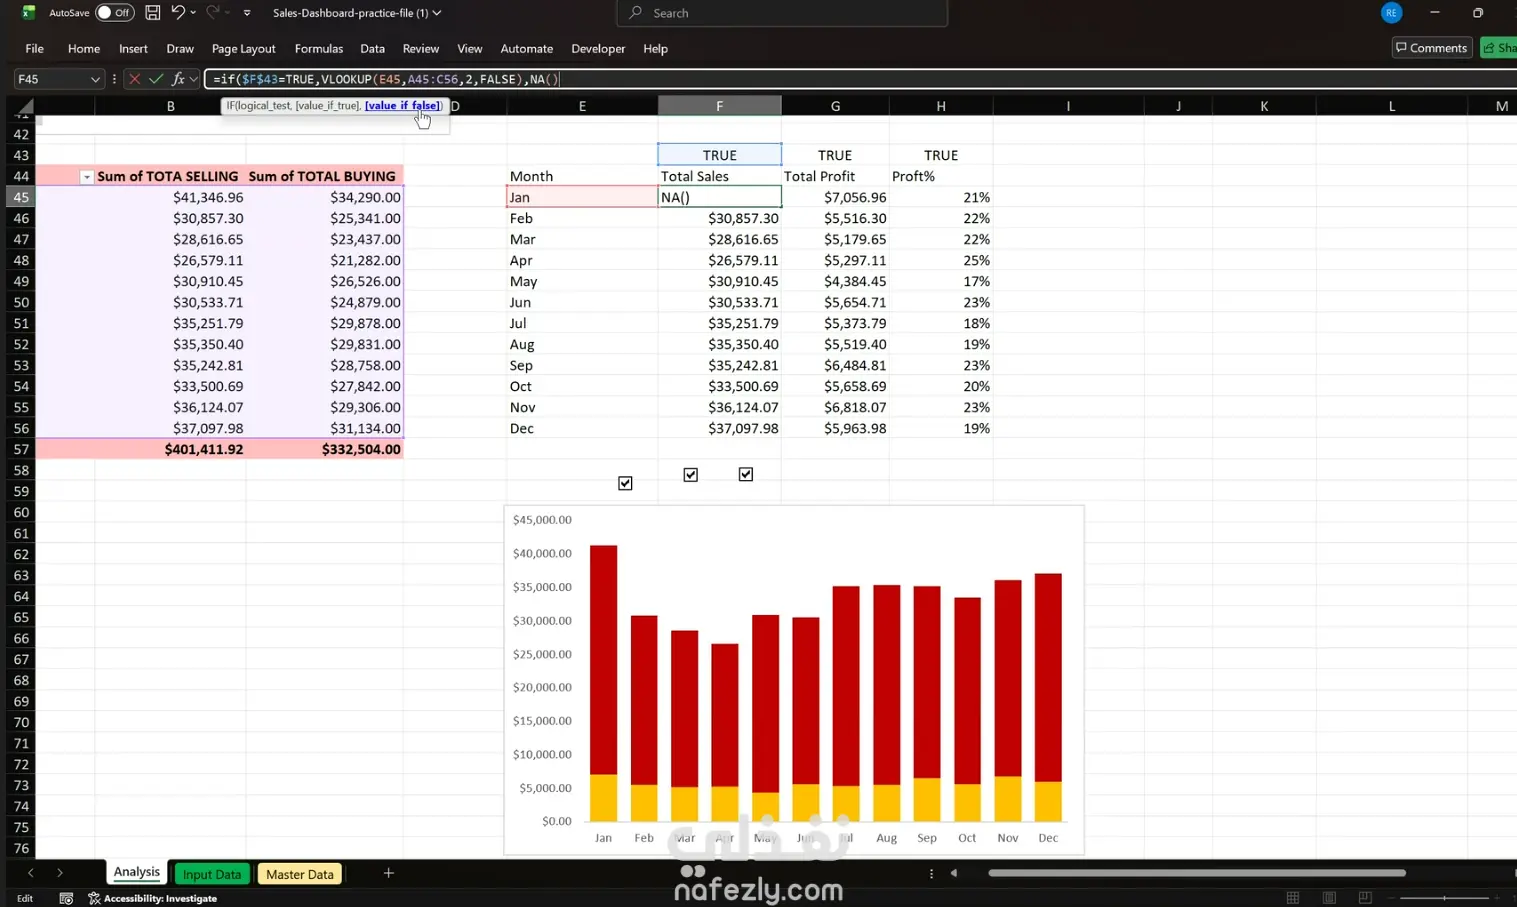Click the Share button
The height and width of the screenshot is (907, 1517).
coord(1499,47)
